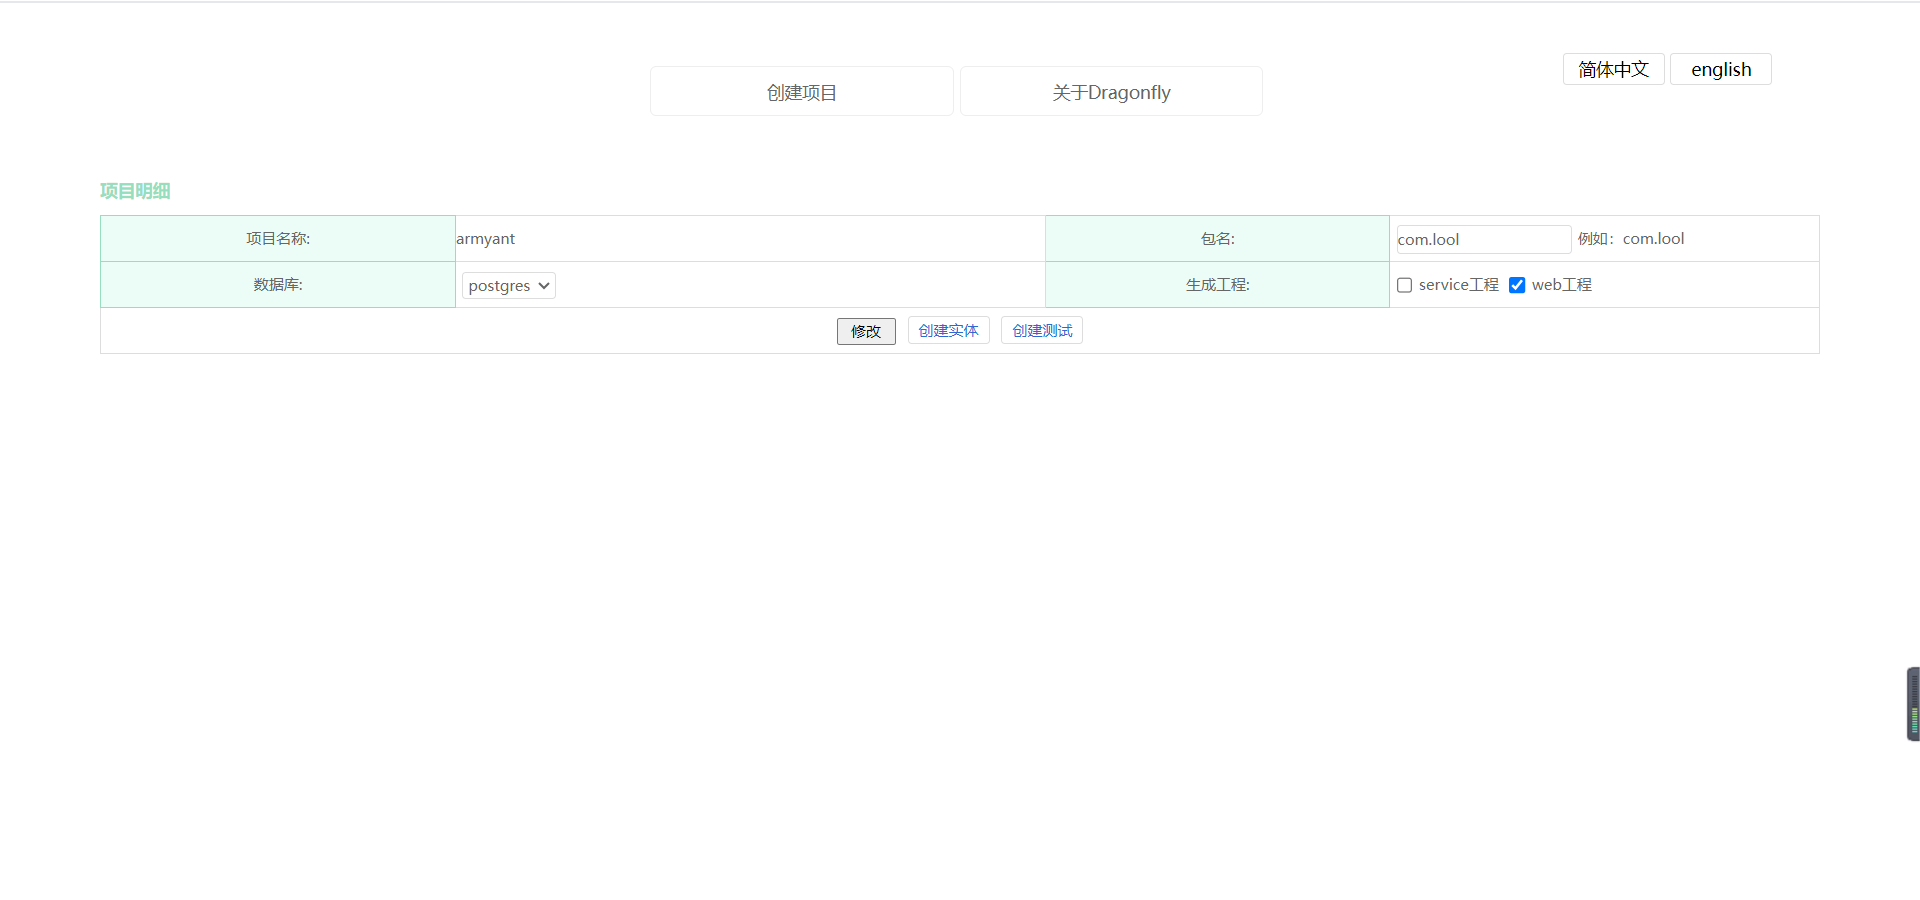Click the 包名 label cell

pyautogui.click(x=1217, y=239)
